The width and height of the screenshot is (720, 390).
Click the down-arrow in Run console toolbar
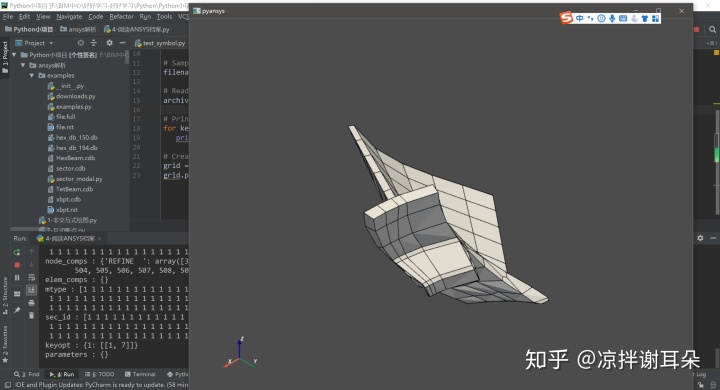coord(31,265)
